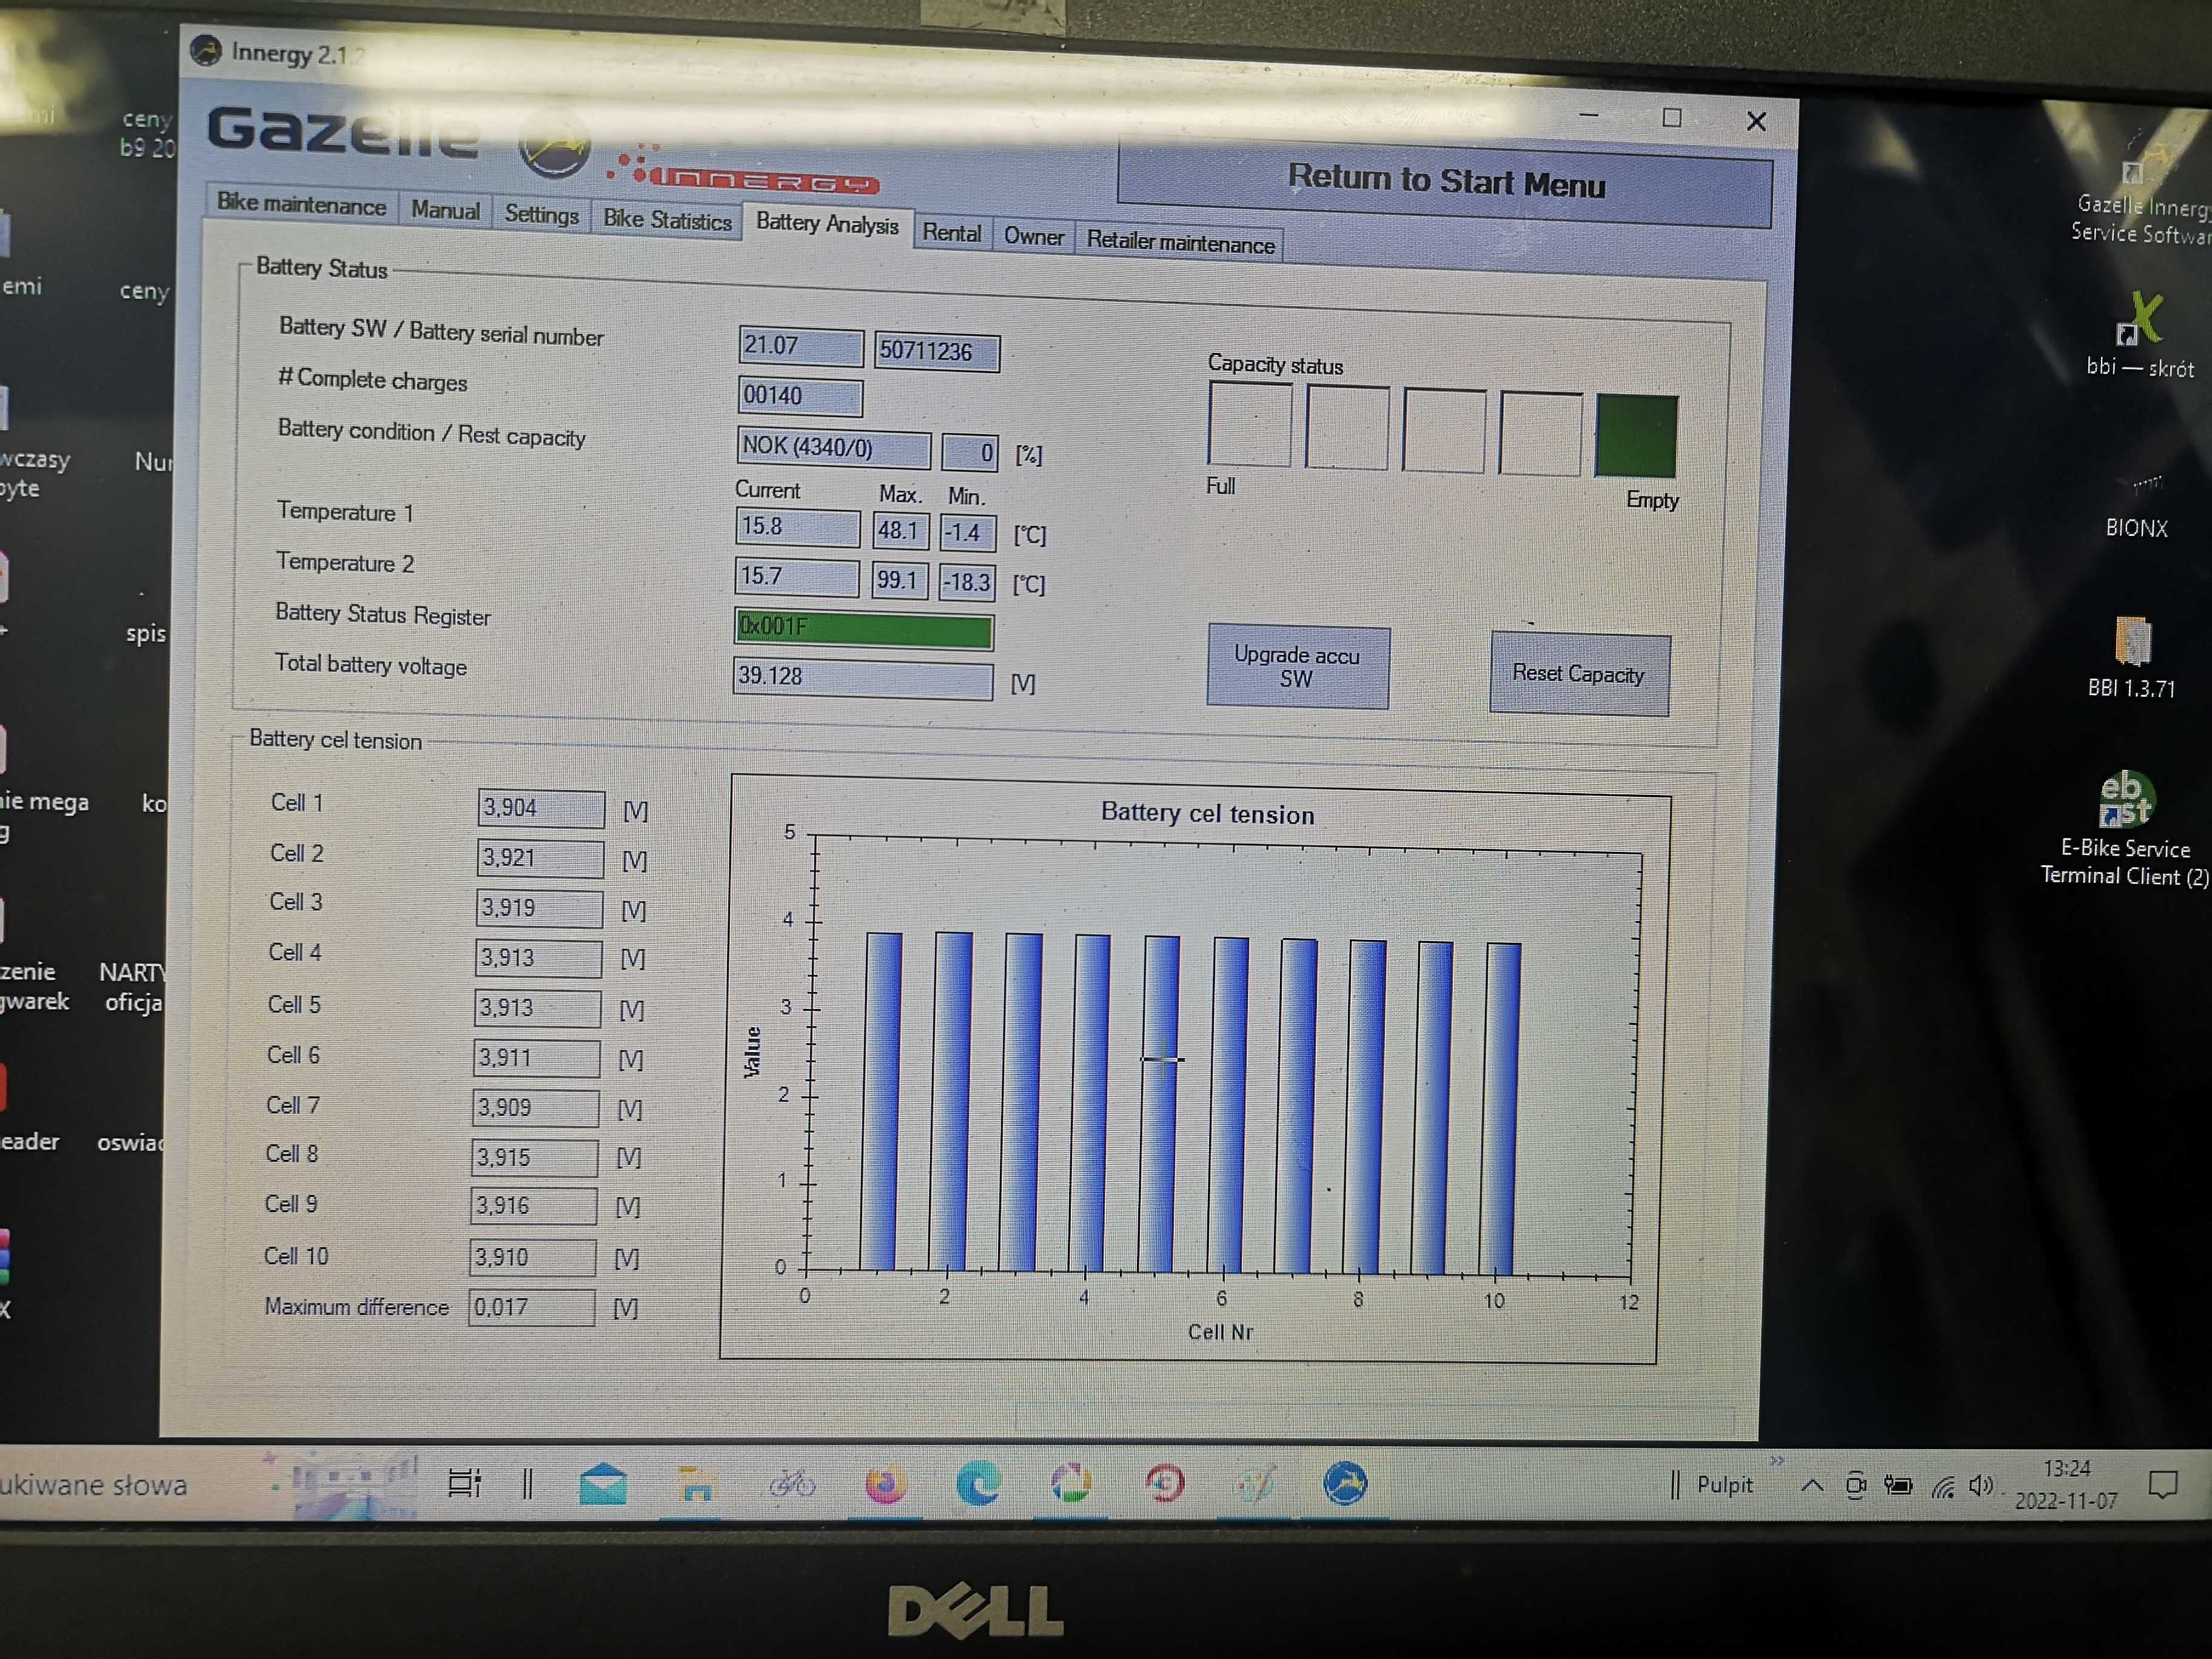The image size is (2212, 1659).
Task: Click Temperature 1 current value 15.8
Action: point(797,527)
